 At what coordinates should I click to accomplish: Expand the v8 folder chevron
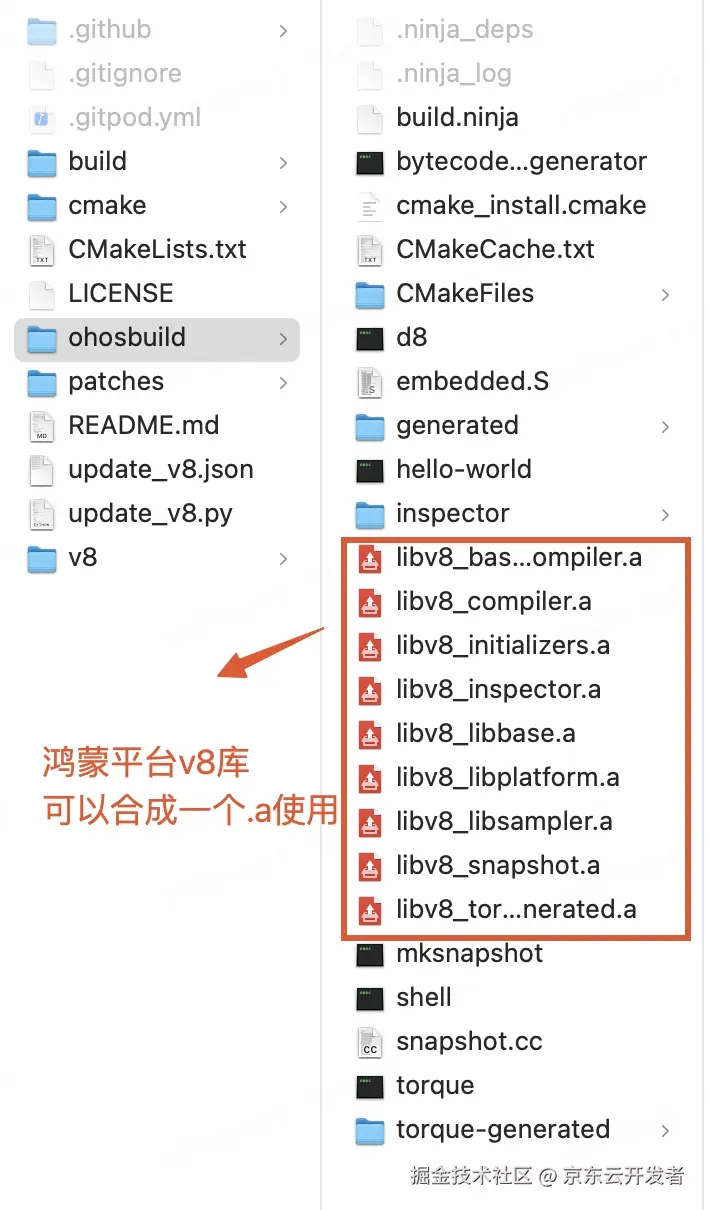pos(284,558)
